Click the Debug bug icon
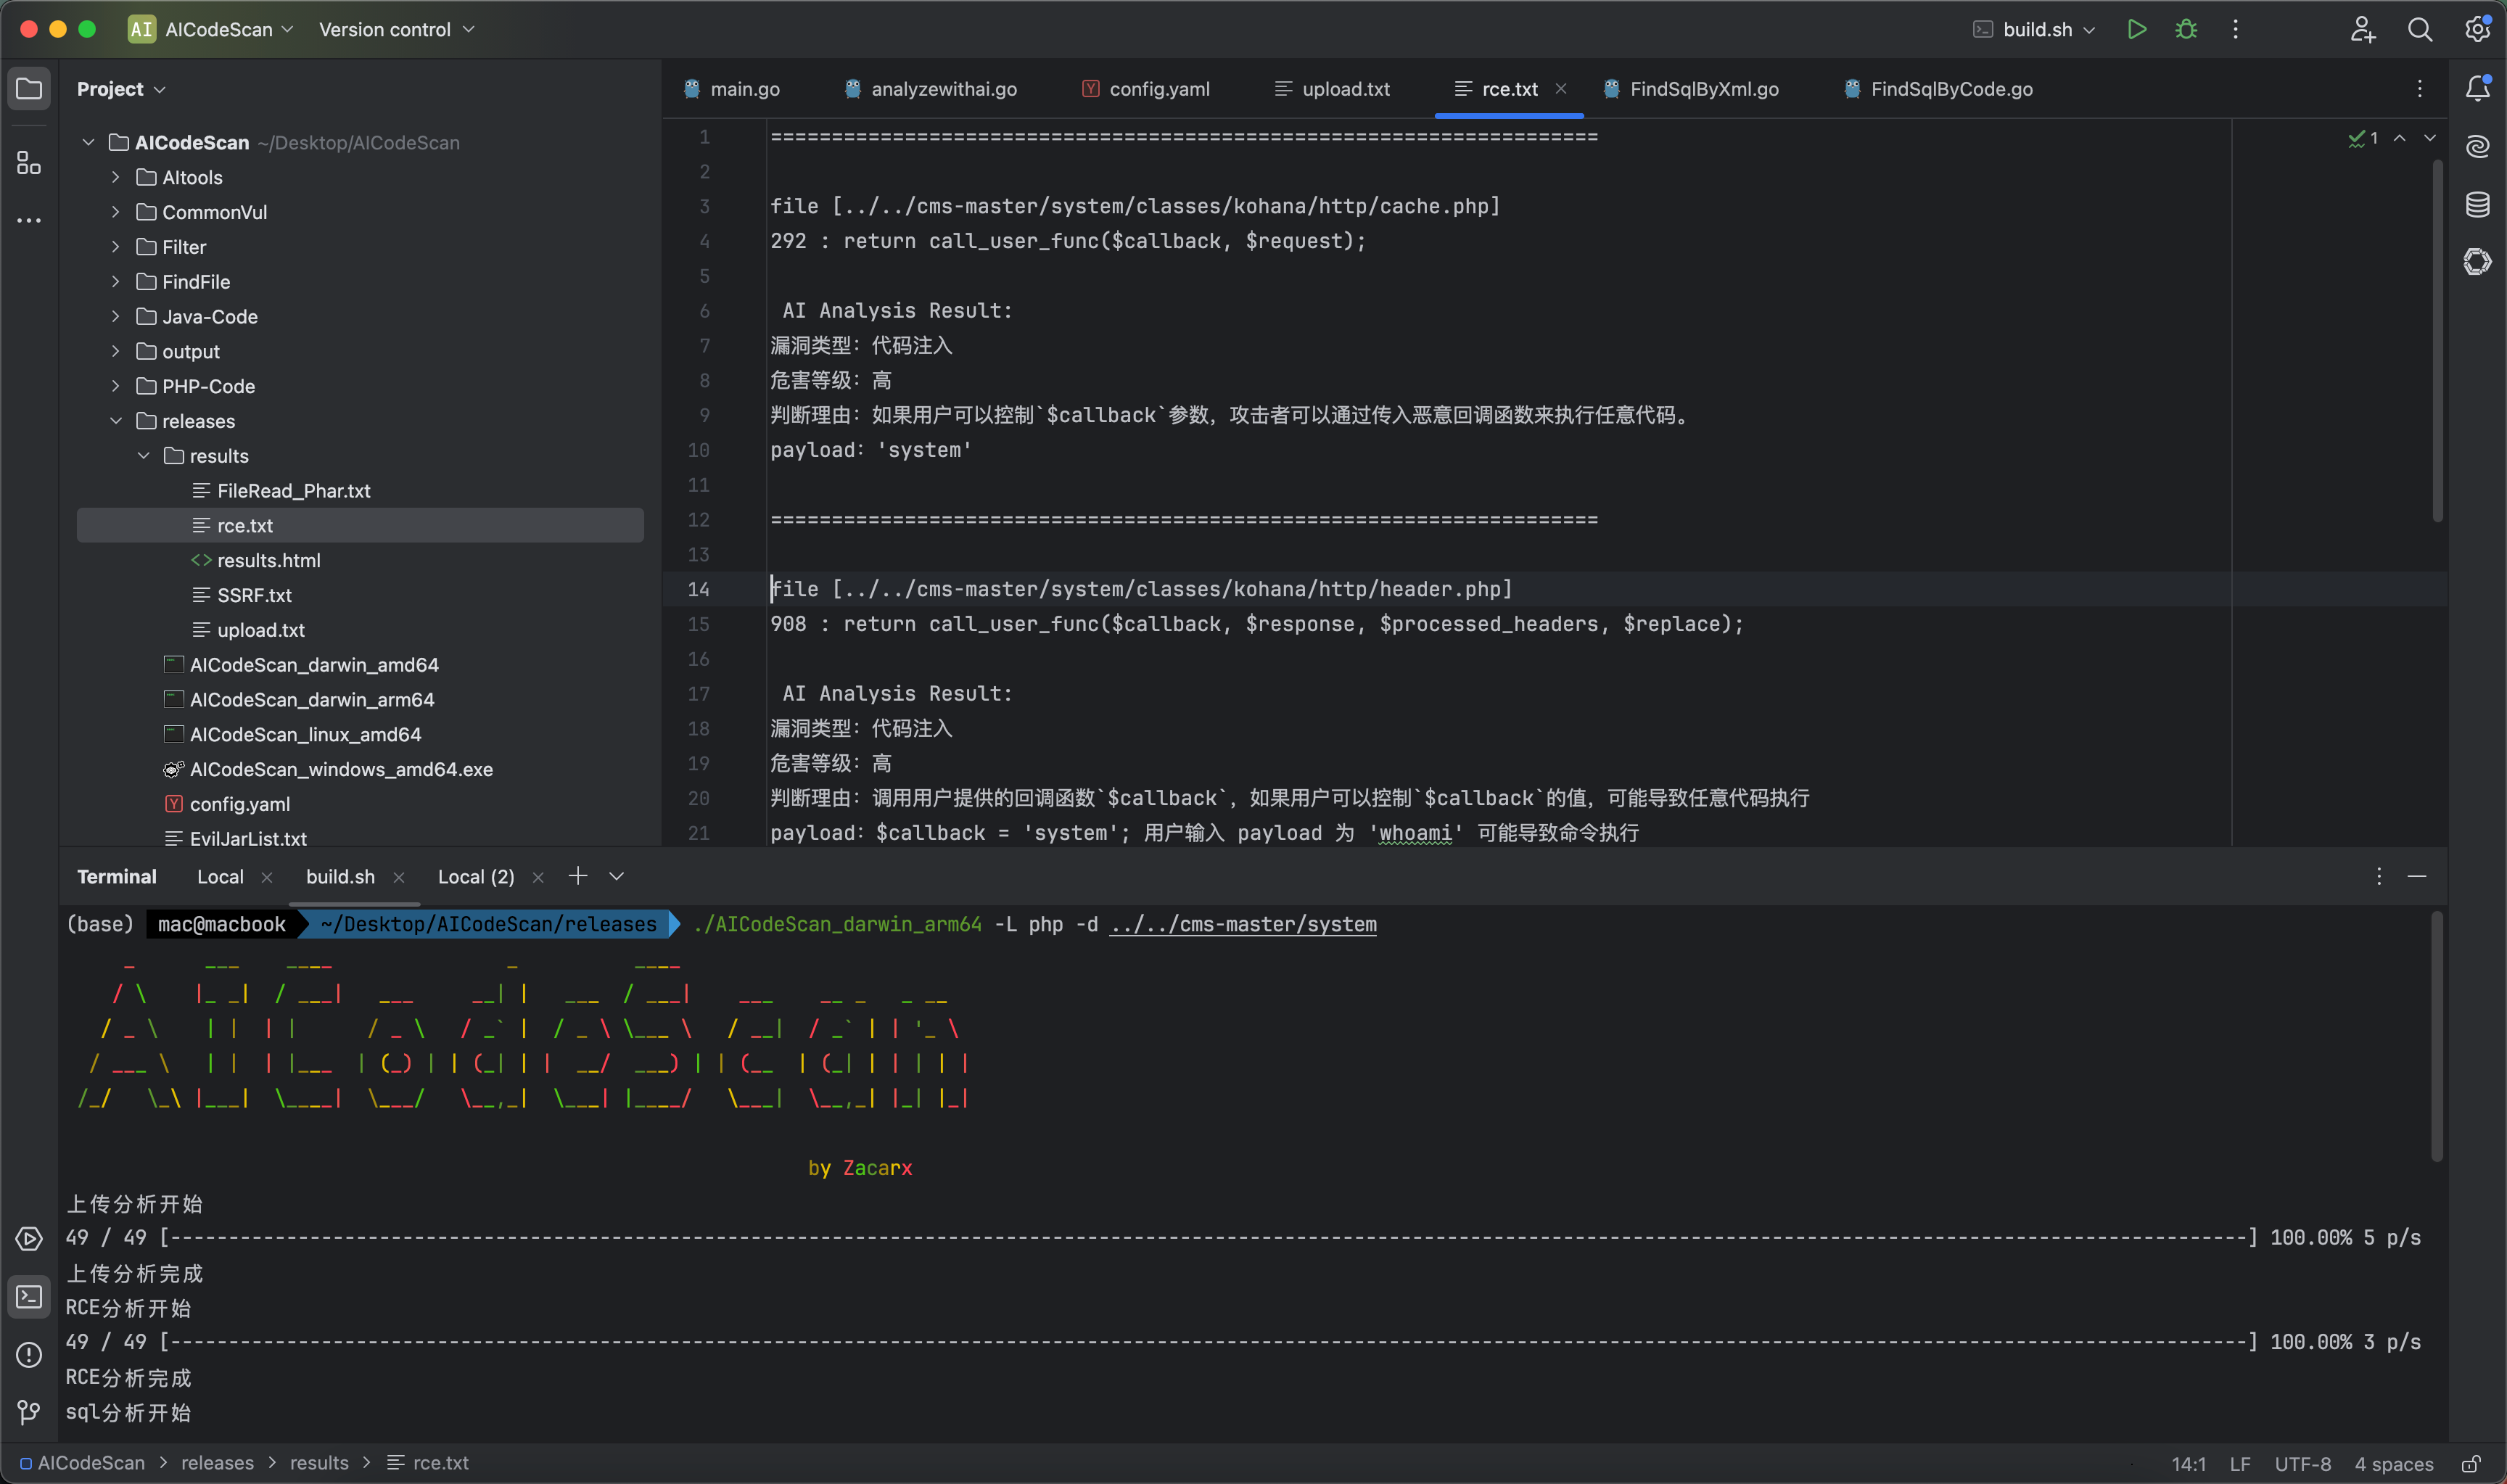Image resolution: width=2507 pixels, height=1484 pixels. 2186,29
